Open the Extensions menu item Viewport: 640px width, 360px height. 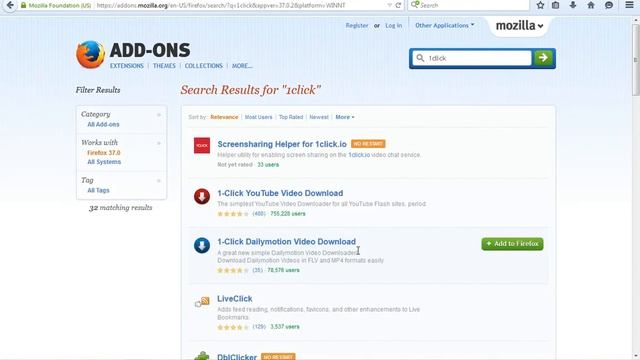pos(127,66)
